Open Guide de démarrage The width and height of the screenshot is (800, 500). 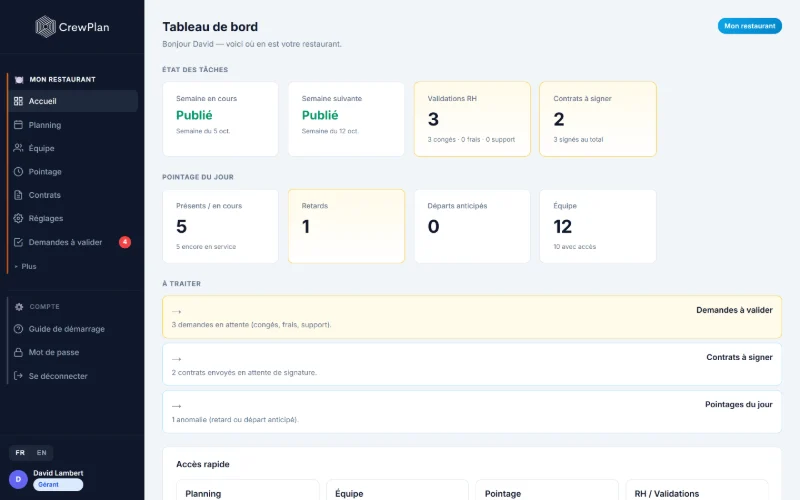(x=73, y=329)
